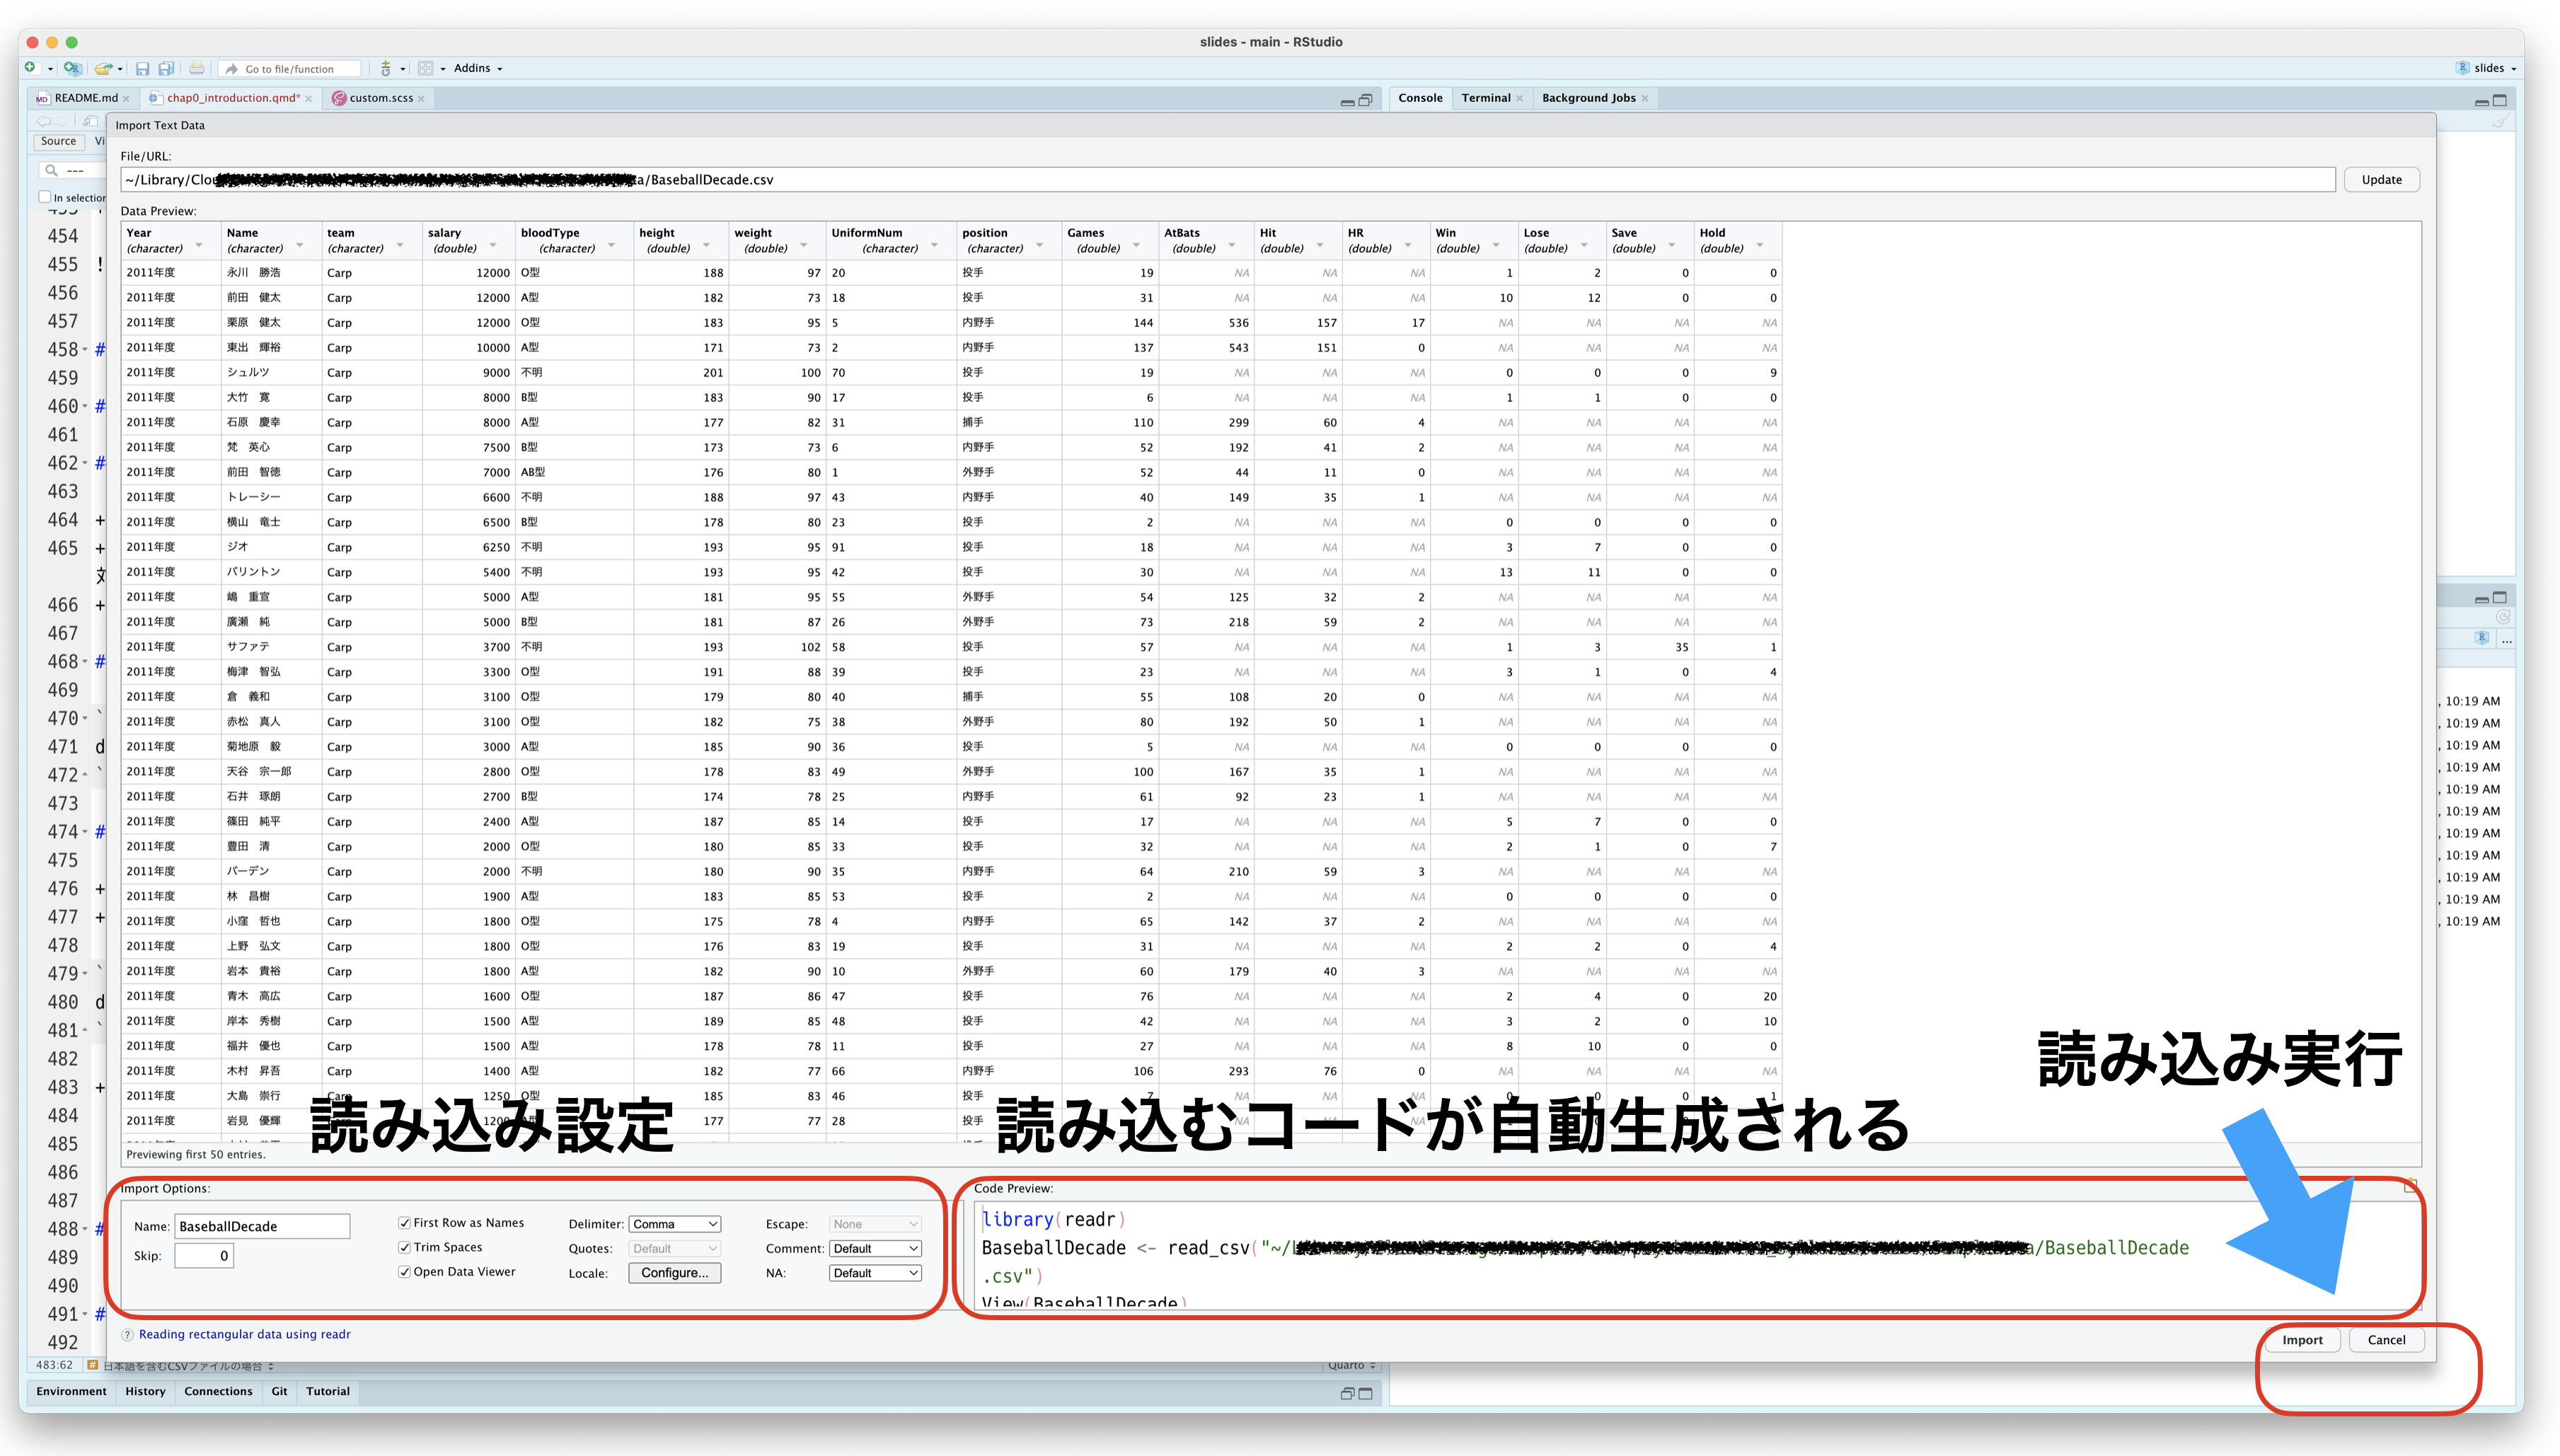This screenshot has width=2560, height=1456.
Task: Open Year column type dropdown arrow
Action: pyautogui.click(x=199, y=246)
